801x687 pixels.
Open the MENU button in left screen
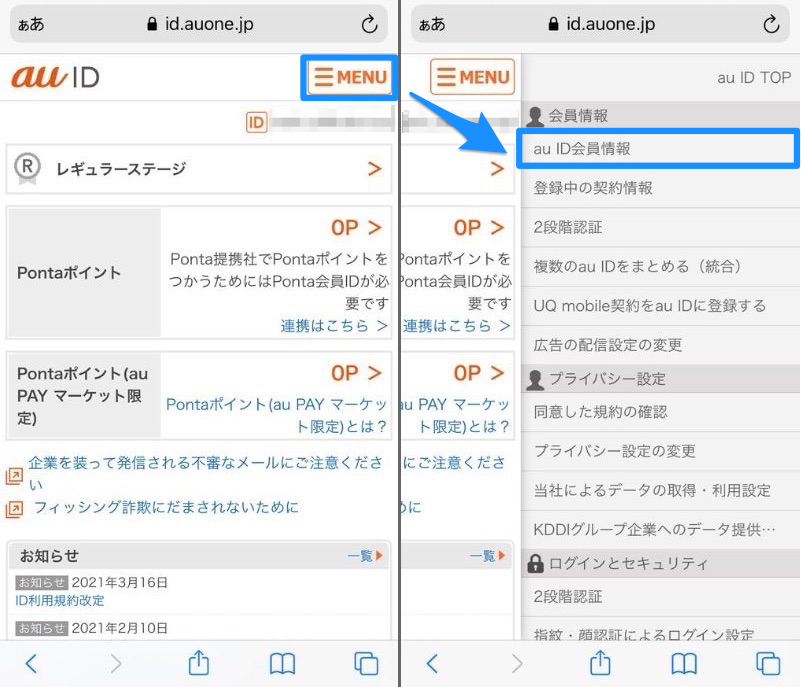pyautogui.click(x=349, y=77)
